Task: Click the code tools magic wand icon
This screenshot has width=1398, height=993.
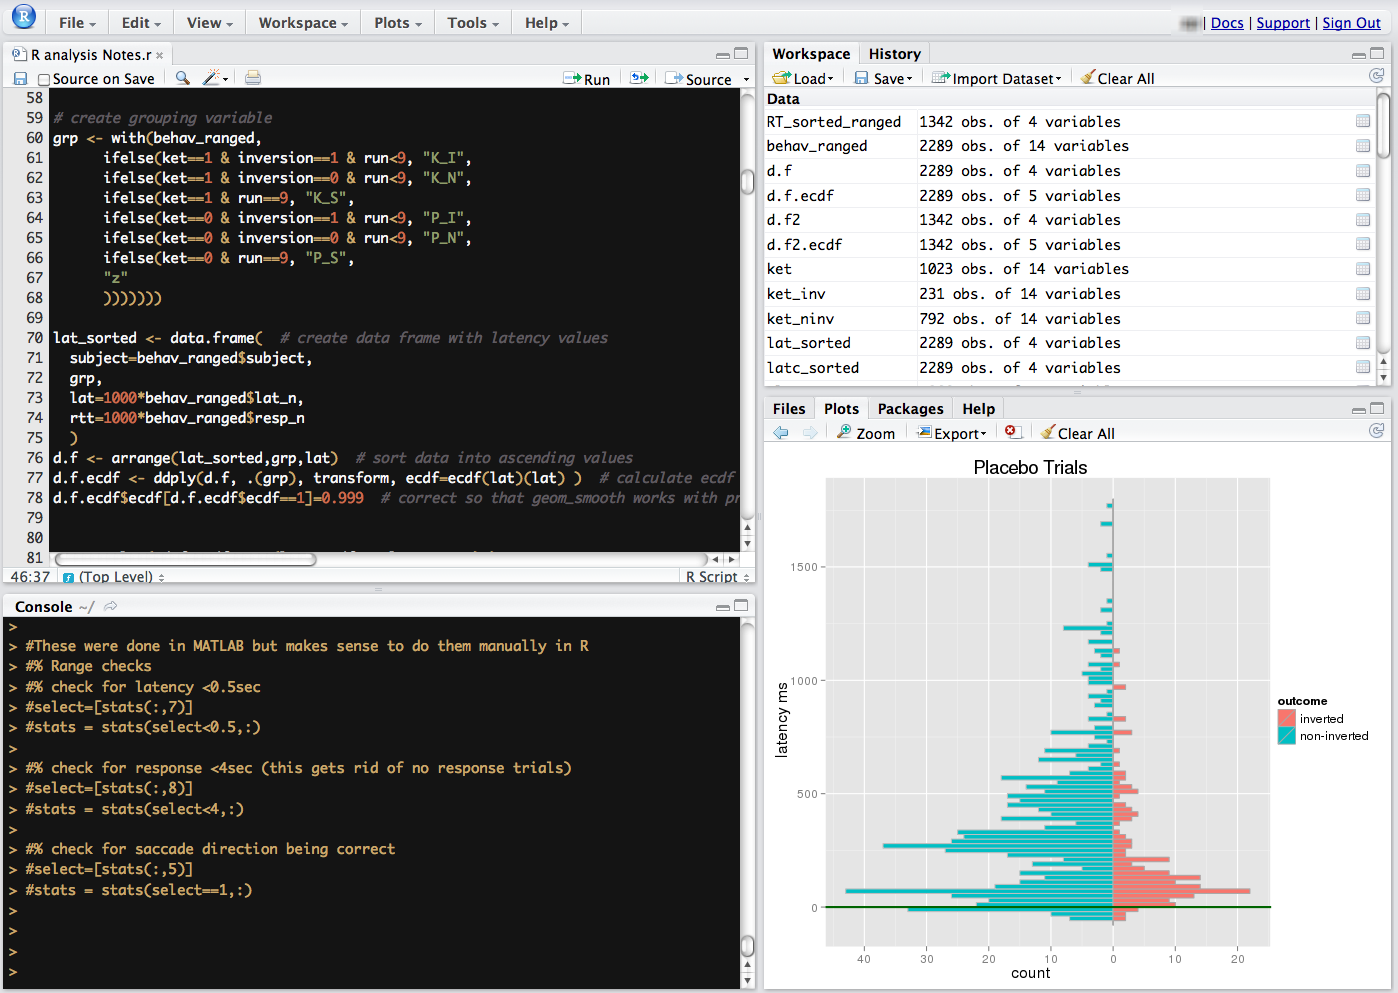Action: (x=212, y=78)
